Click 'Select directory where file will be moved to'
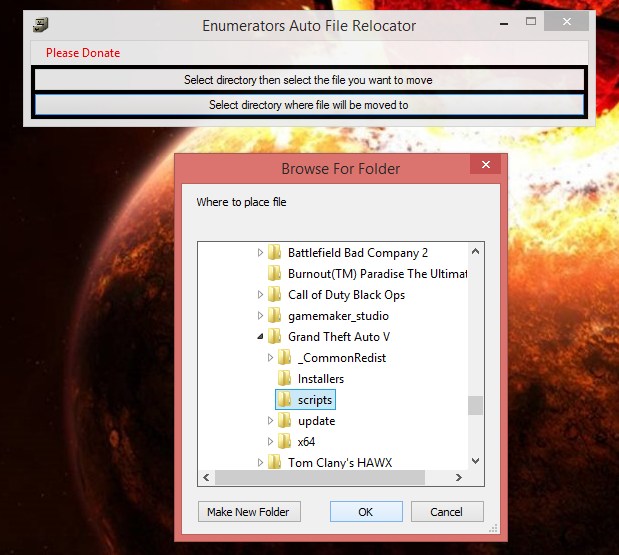Viewport: 619px width, 555px height. (x=310, y=105)
